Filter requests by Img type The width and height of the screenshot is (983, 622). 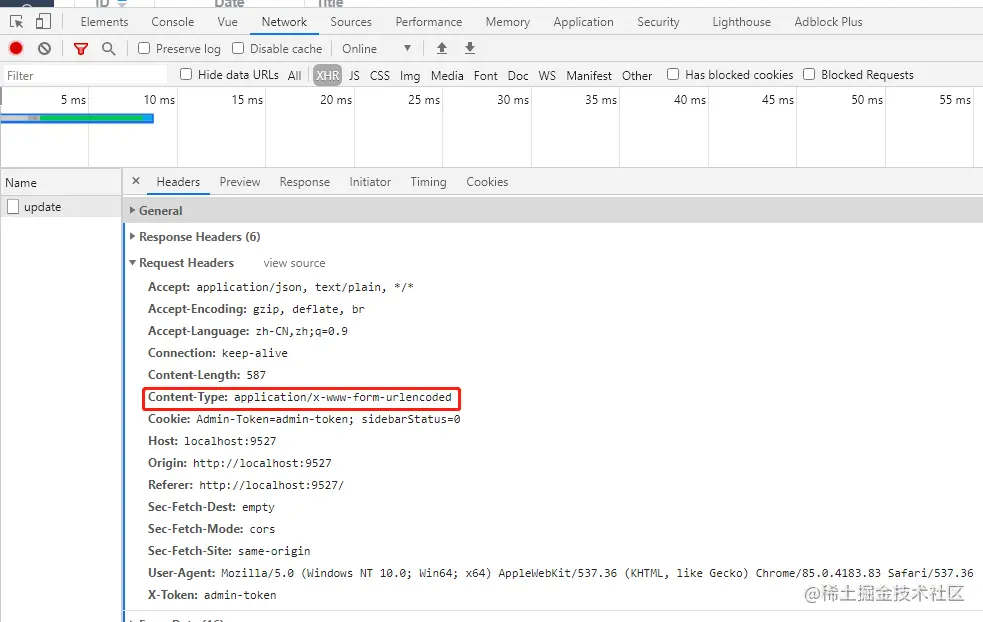(x=410, y=75)
